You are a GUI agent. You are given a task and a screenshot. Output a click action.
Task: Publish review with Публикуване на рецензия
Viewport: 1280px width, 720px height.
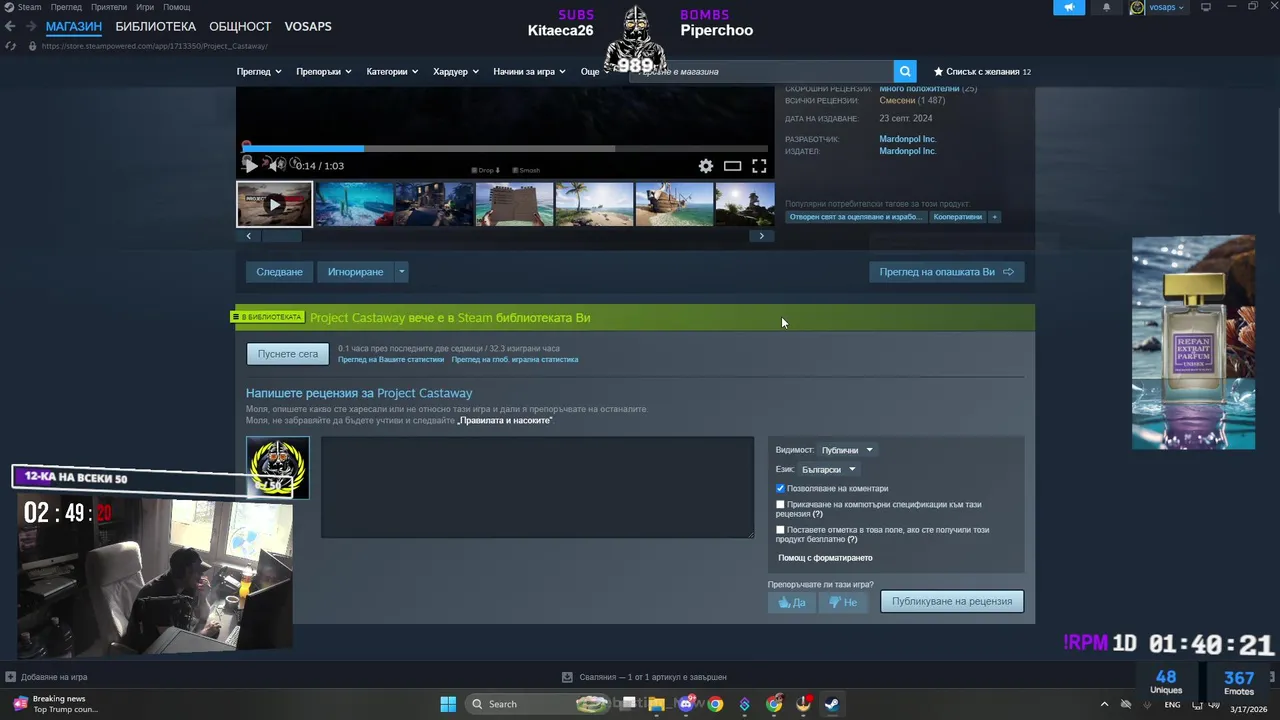click(952, 602)
